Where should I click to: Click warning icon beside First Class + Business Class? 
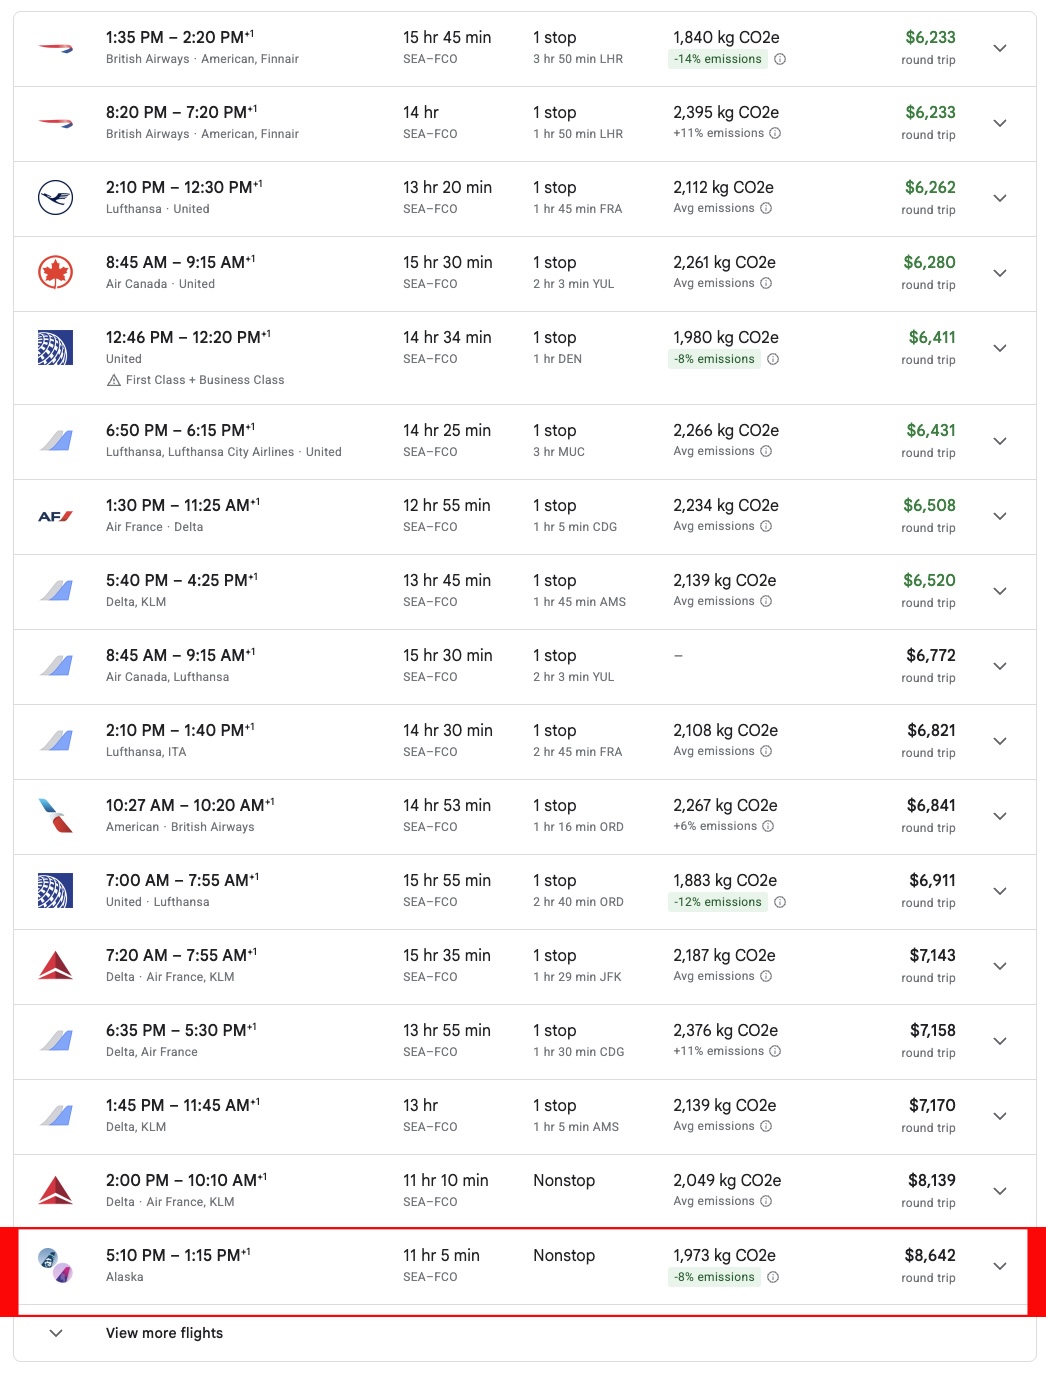click(114, 380)
